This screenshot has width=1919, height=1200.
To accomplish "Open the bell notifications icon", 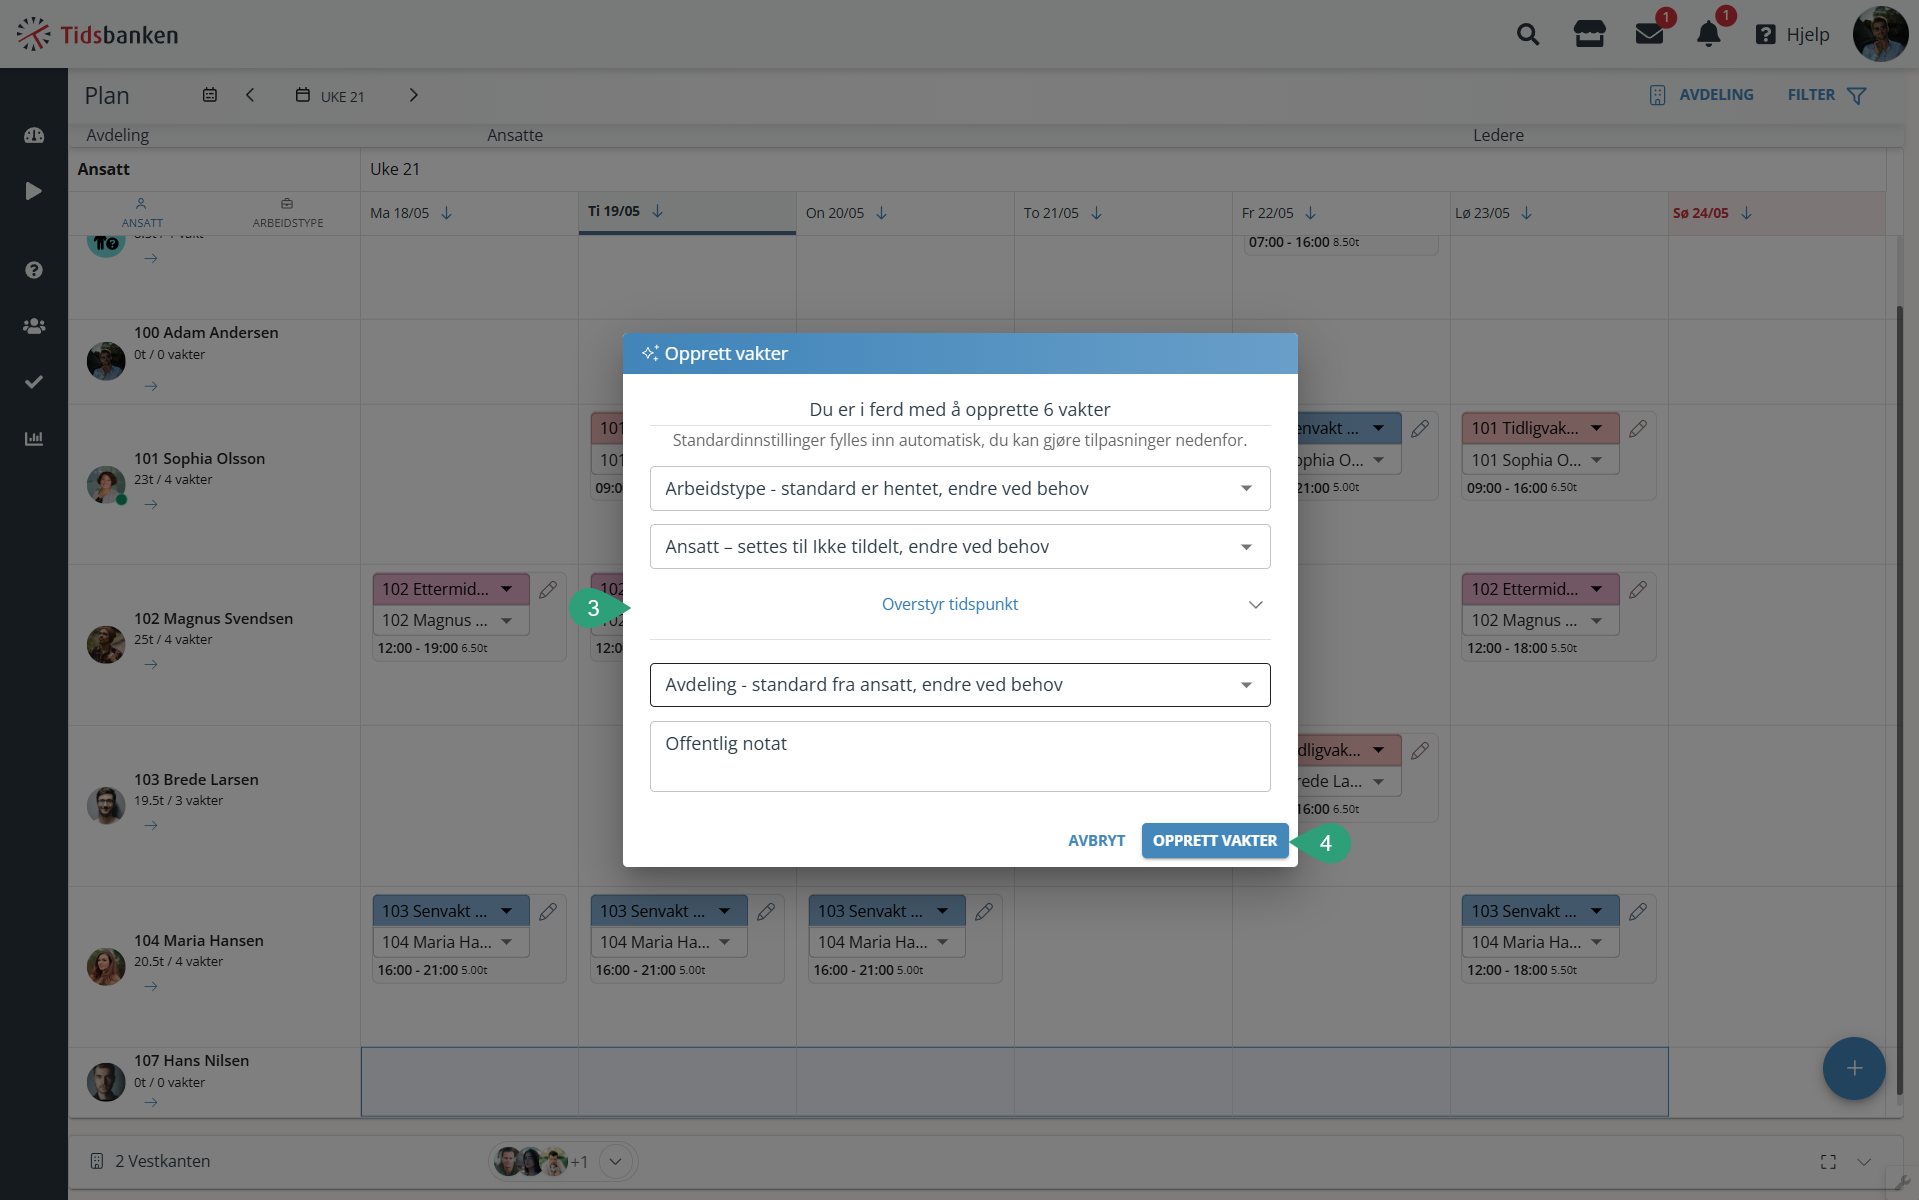I will tap(1709, 35).
